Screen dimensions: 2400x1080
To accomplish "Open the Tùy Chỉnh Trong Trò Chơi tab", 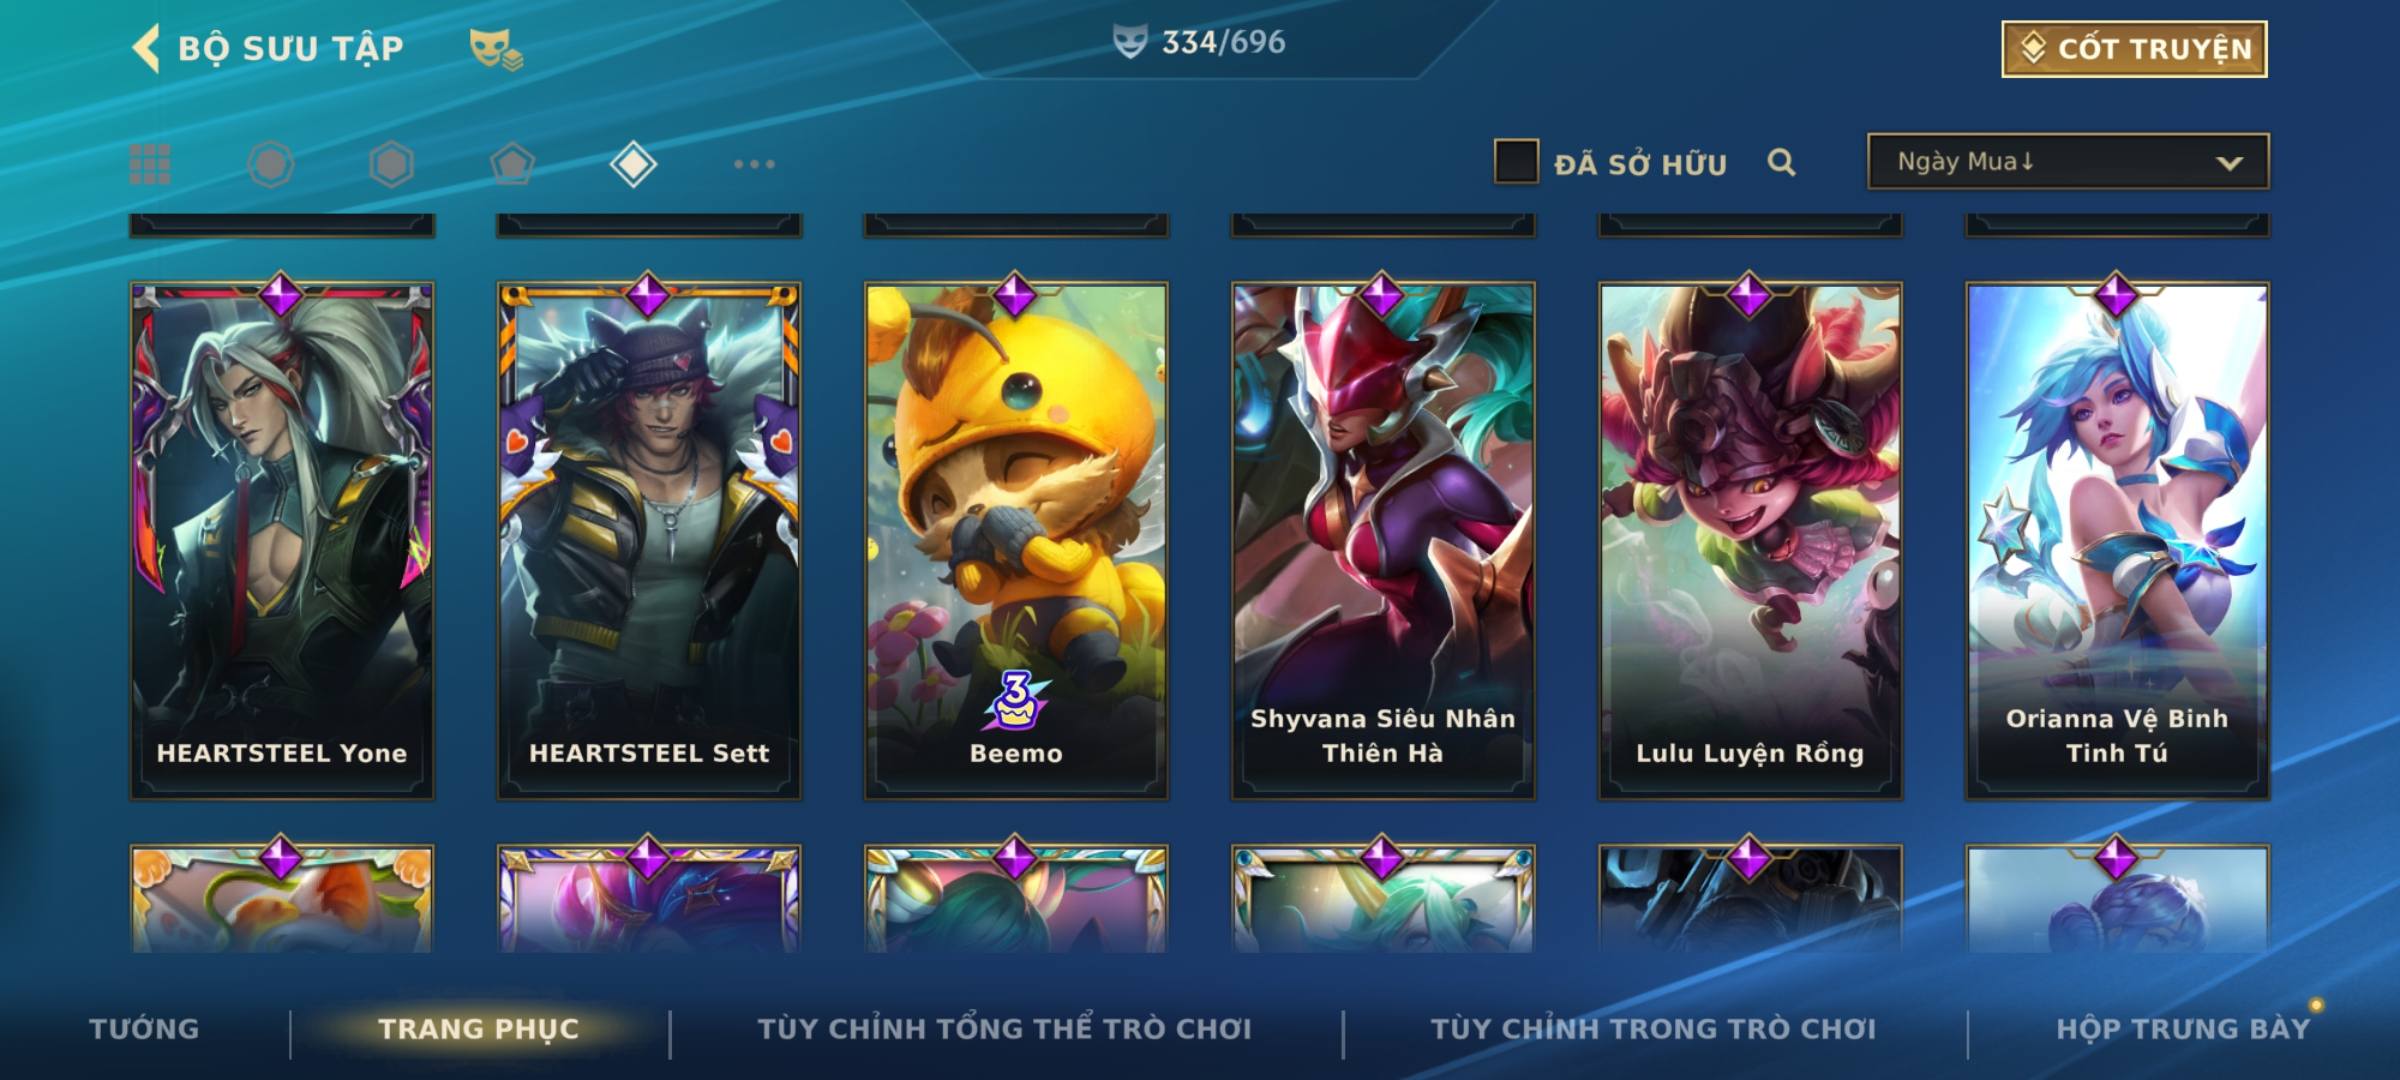I will pos(1653,1028).
